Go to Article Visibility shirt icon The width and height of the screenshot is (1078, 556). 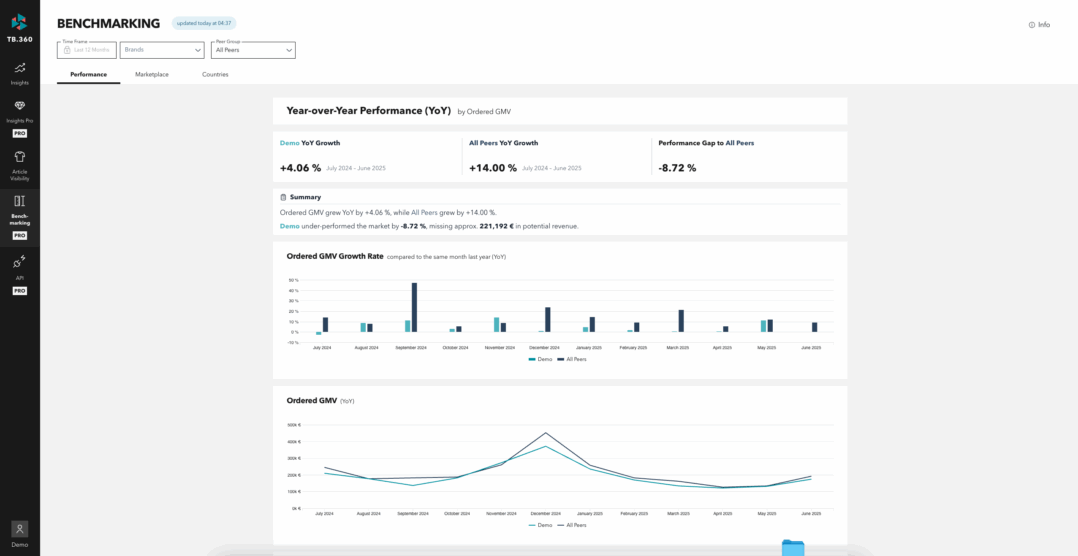[19, 157]
